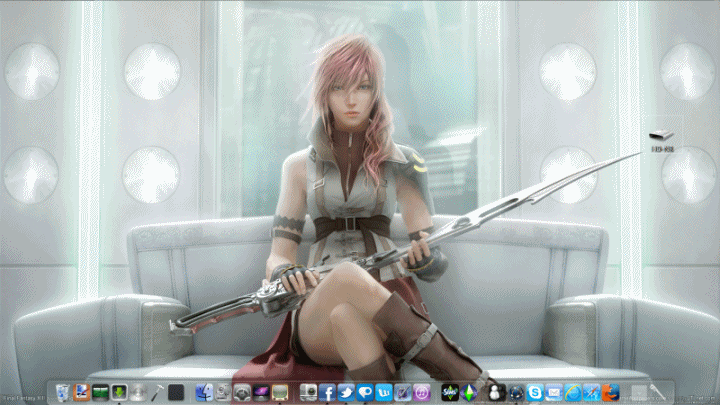This screenshot has width=720, height=405.
Task: Open the green panel icon in dock
Action: click(101, 393)
